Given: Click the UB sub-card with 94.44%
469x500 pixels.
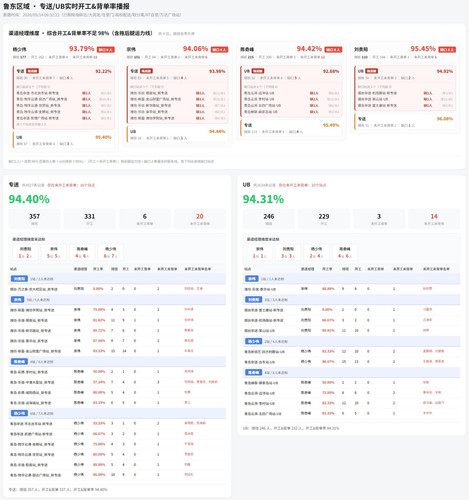Looking at the screenshot, I should tap(177, 134).
